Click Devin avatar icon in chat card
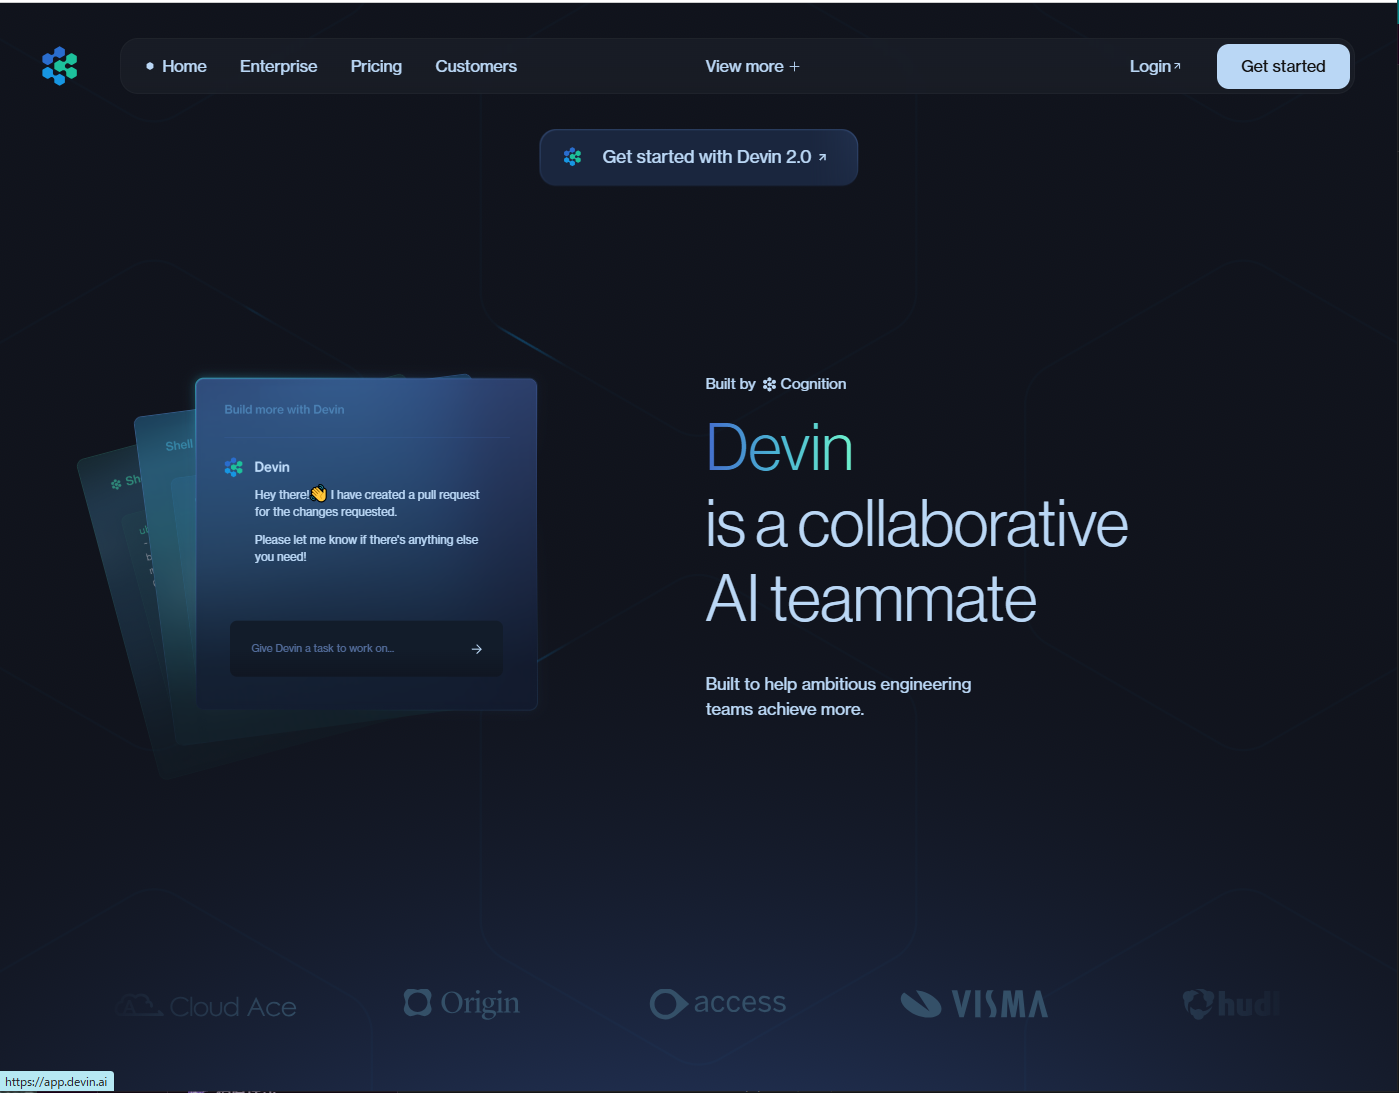Viewport: 1399px width, 1093px height. 234,467
